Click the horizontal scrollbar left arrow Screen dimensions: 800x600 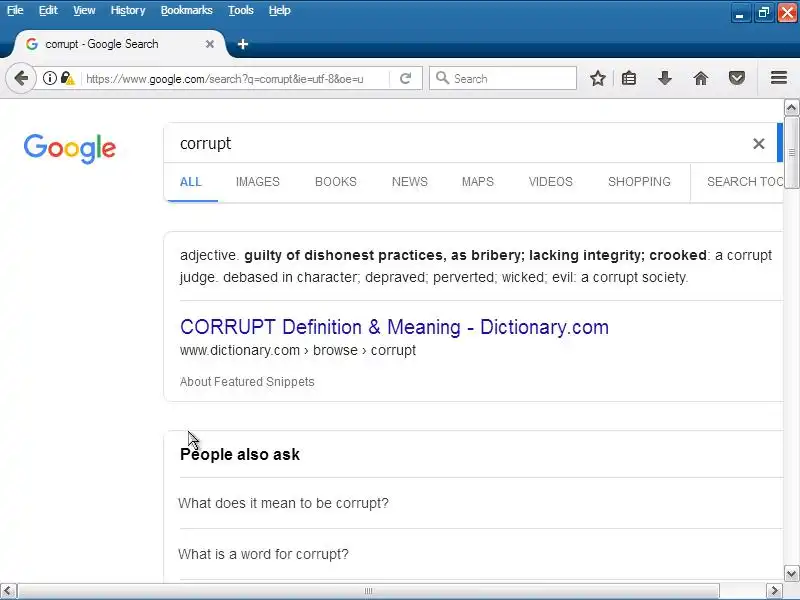tap(8, 591)
